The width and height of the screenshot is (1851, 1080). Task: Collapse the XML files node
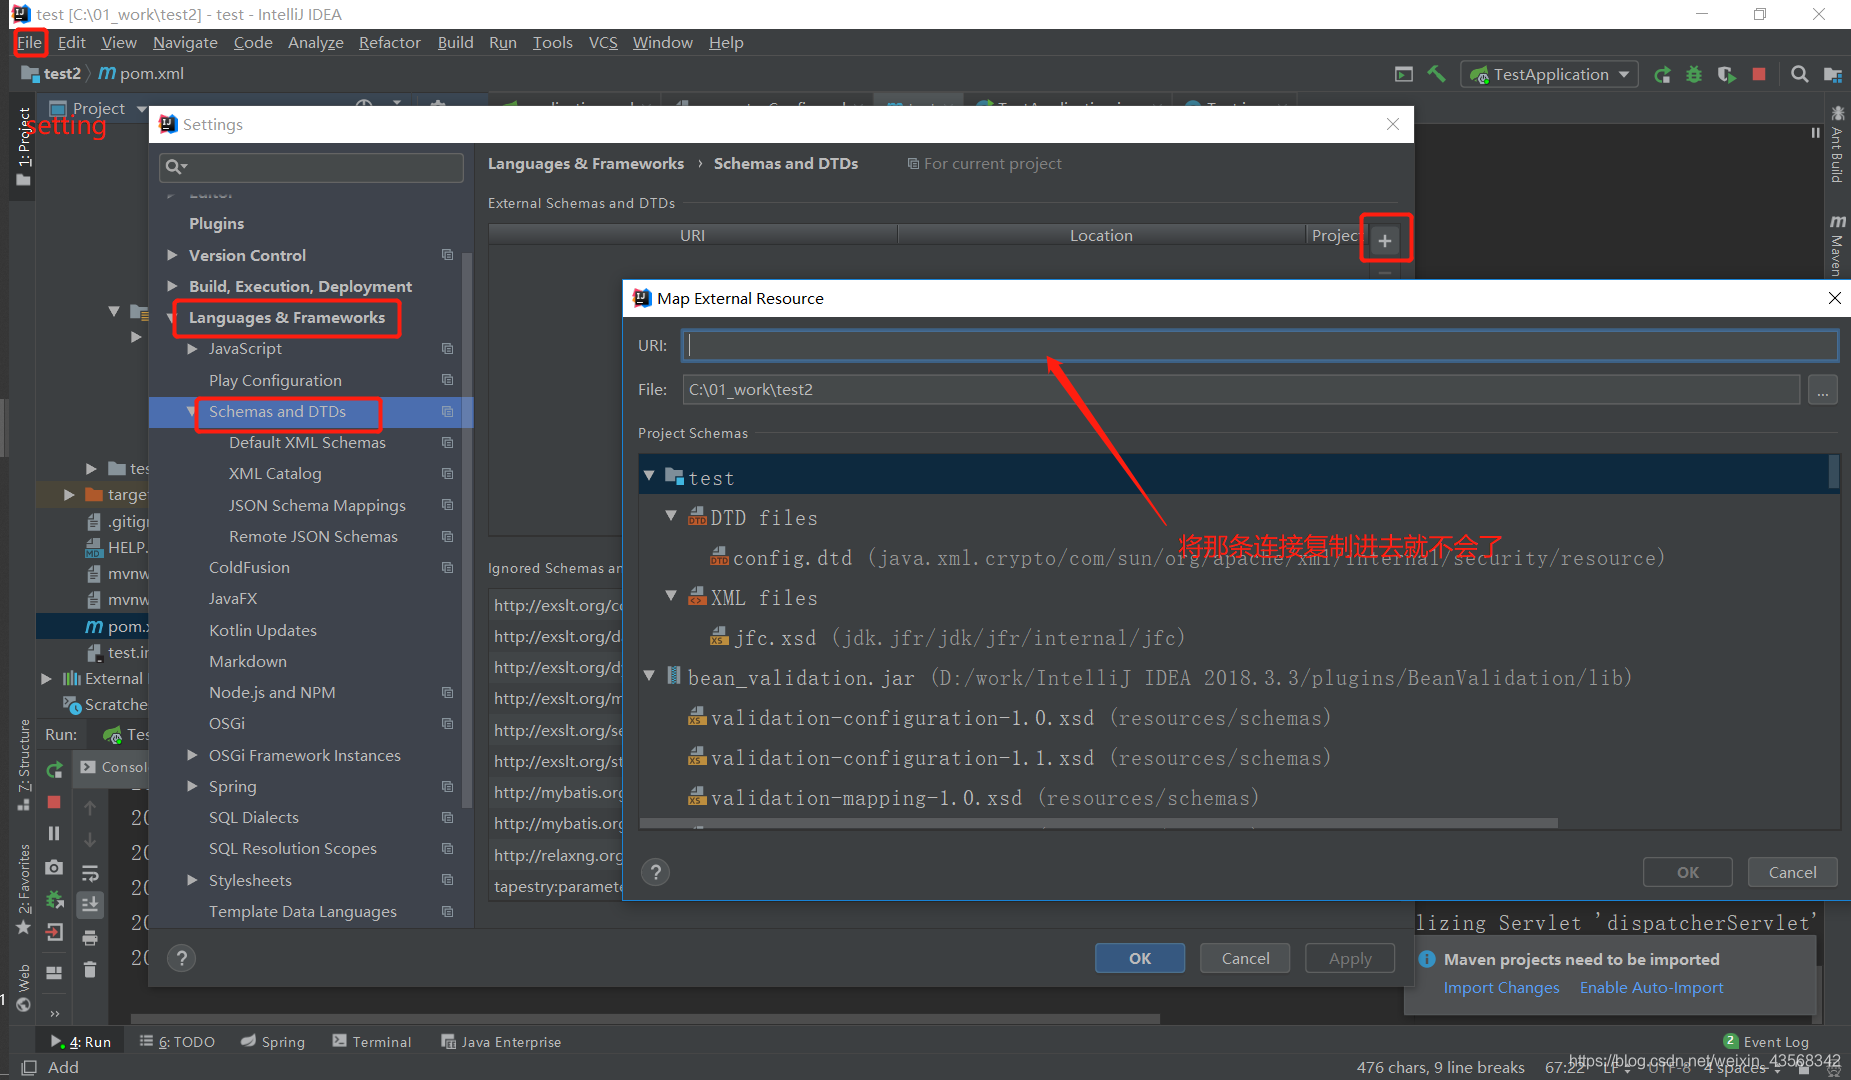671,596
